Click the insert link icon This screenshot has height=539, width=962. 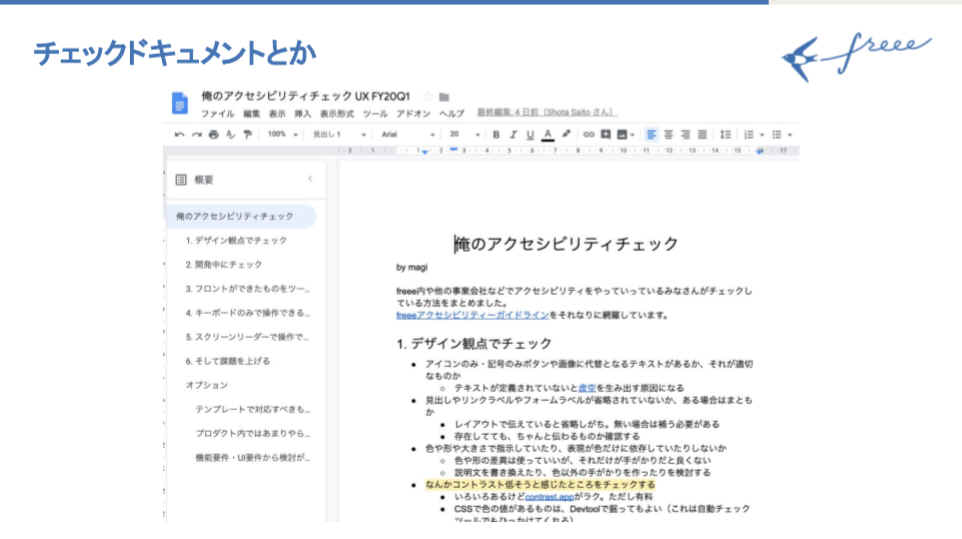pos(589,134)
